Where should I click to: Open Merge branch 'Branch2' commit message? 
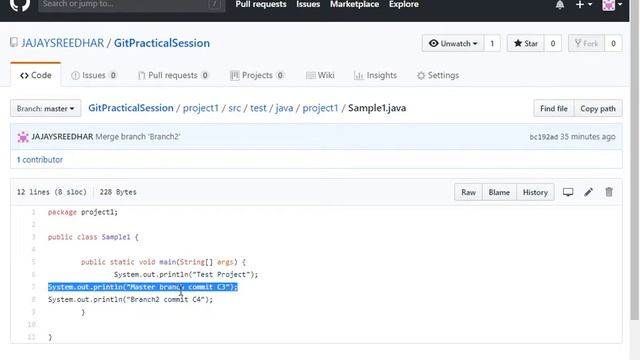point(138,136)
